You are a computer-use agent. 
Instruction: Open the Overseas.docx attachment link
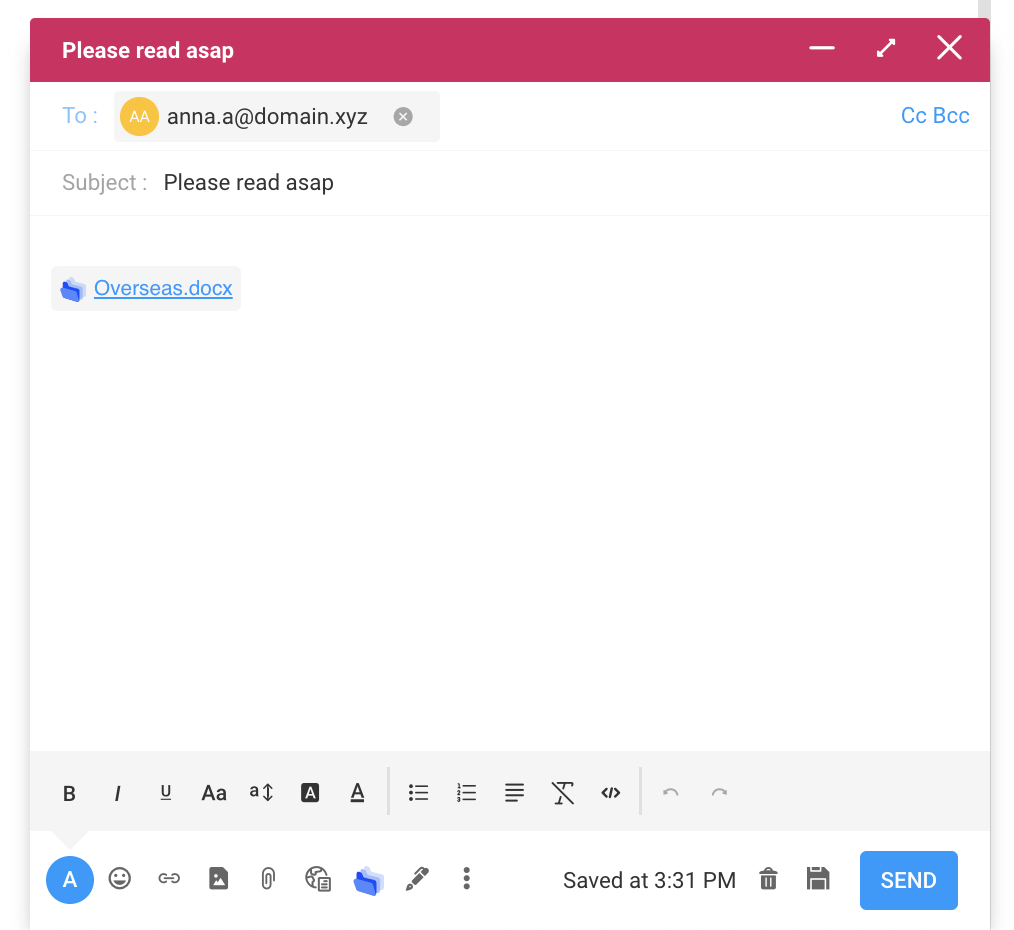coord(163,289)
